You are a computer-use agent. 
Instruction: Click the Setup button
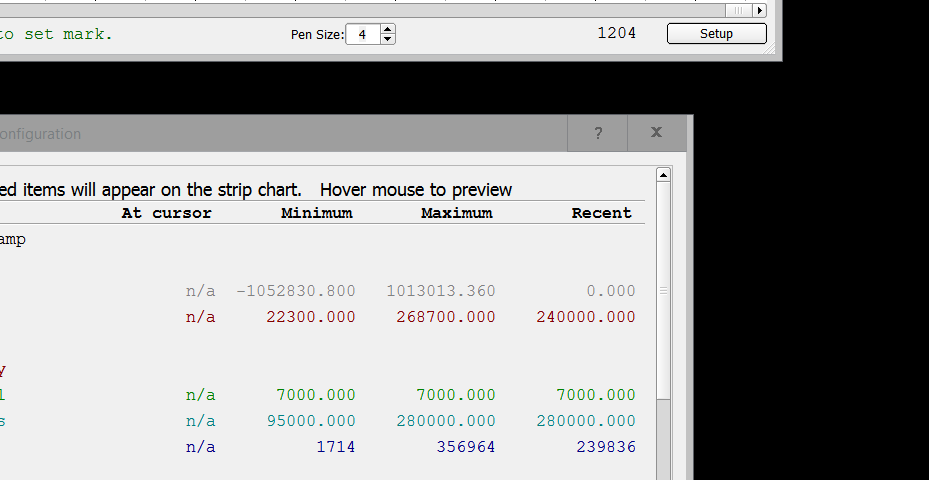point(716,34)
